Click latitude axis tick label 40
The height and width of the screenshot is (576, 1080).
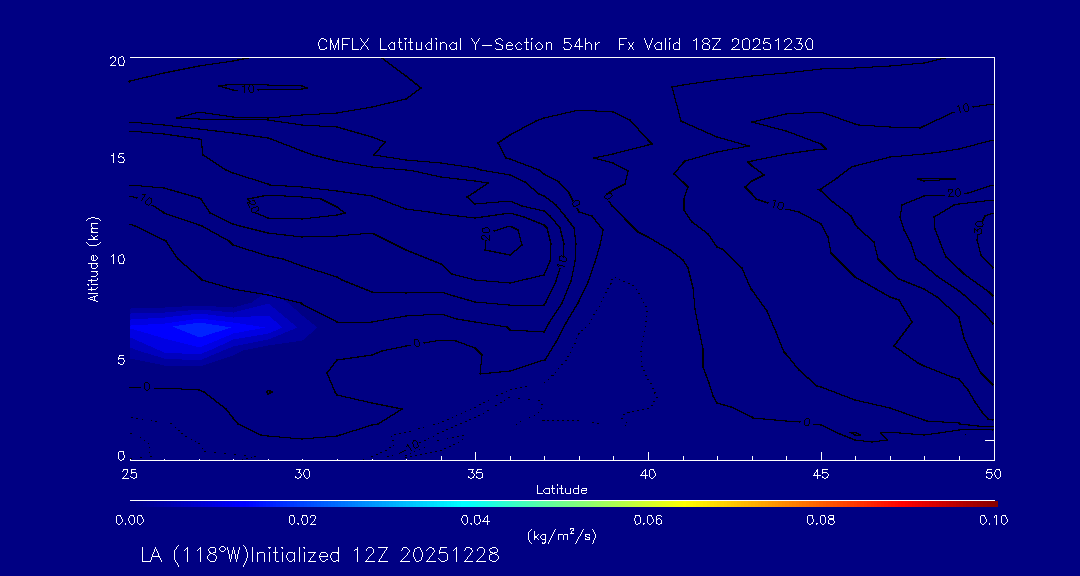point(648,475)
